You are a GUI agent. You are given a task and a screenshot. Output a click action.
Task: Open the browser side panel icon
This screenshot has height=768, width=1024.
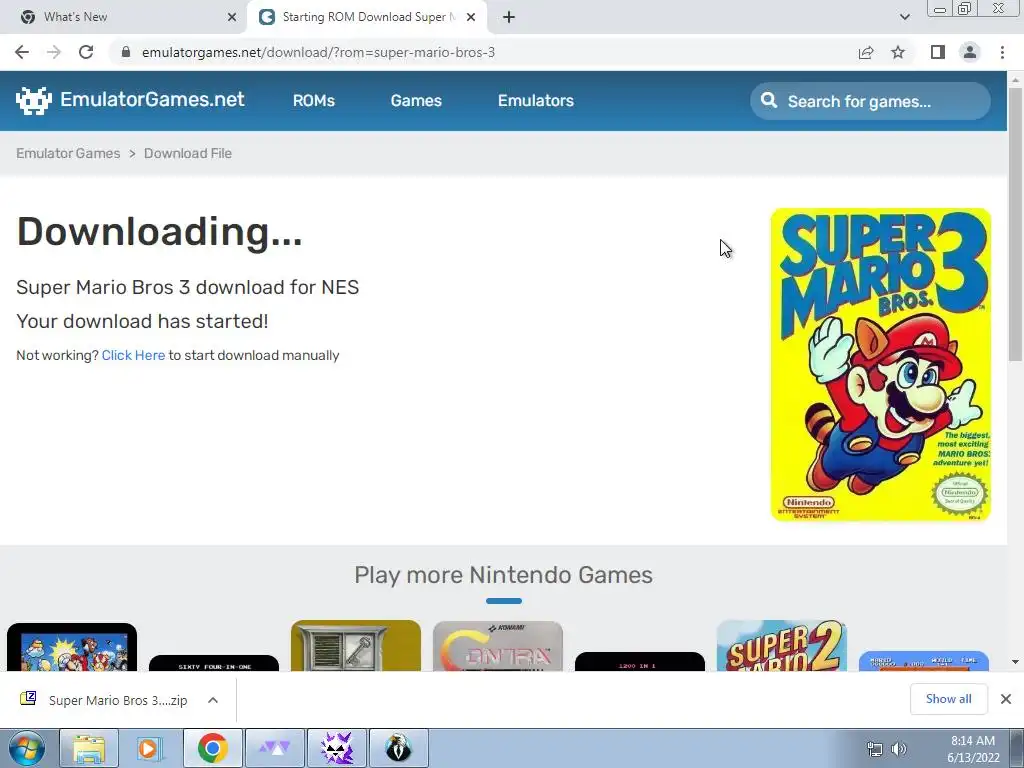tap(938, 52)
